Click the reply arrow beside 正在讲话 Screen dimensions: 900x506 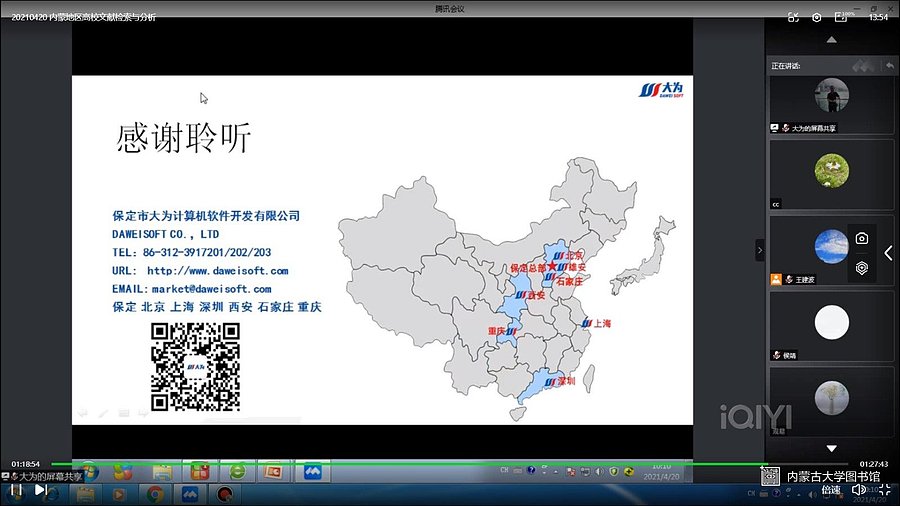point(889,66)
